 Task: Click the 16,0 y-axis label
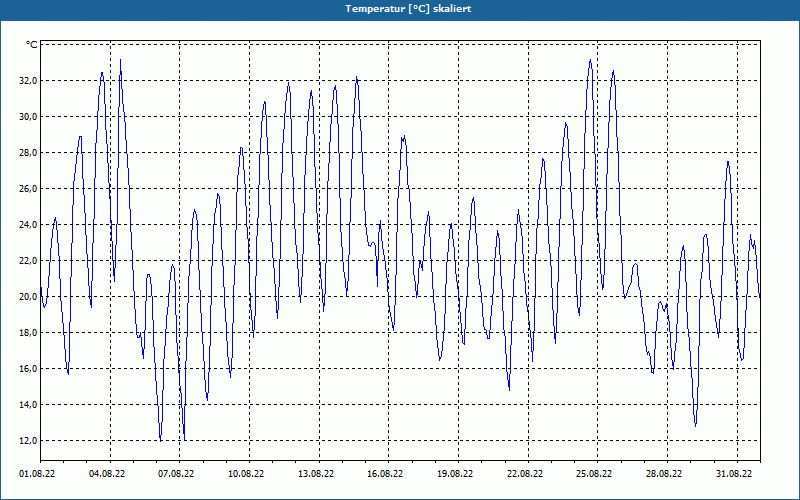28,368
